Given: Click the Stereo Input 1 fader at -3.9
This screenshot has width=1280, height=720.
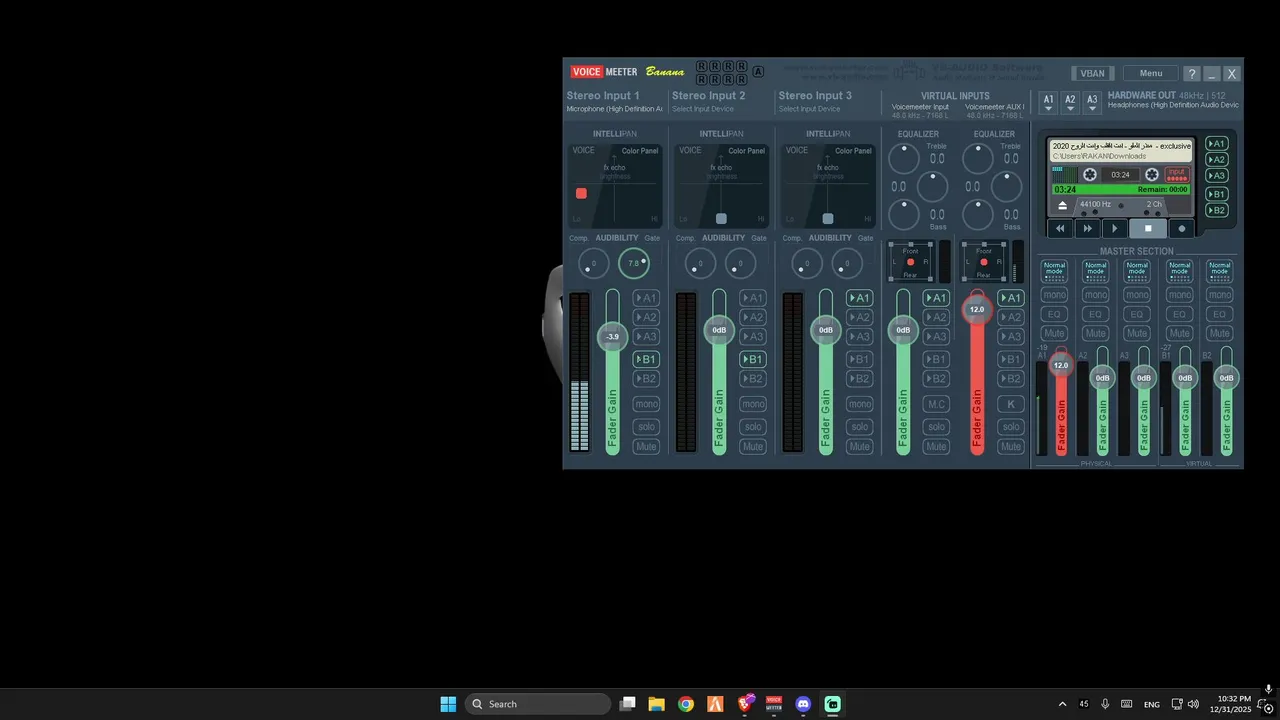Looking at the screenshot, I should point(613,337).
